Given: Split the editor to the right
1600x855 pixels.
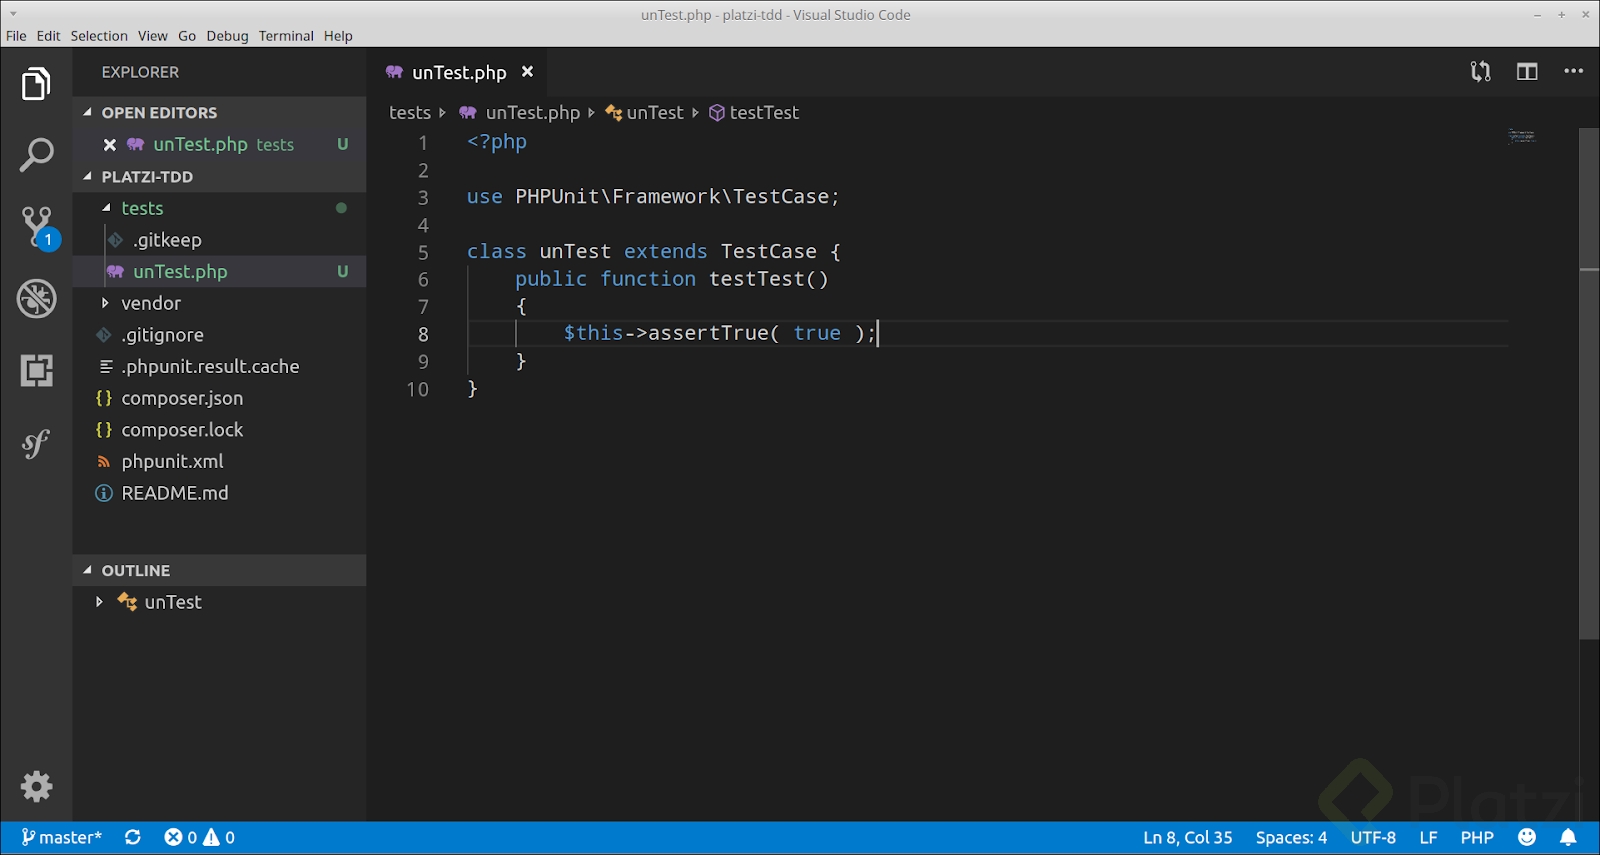Looking at the screenshot, I should [x=1527, y=72].
